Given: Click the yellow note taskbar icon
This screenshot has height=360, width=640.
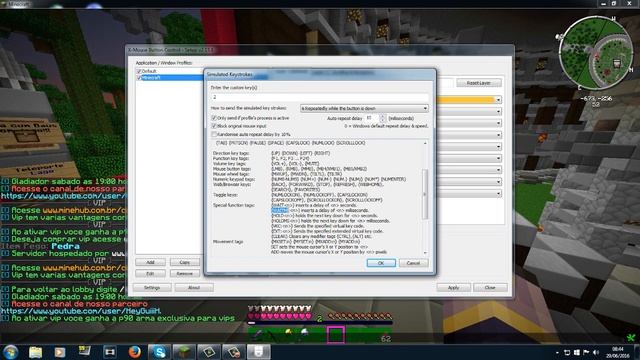Looking at the screenshot, I should [x=84, y=351].
